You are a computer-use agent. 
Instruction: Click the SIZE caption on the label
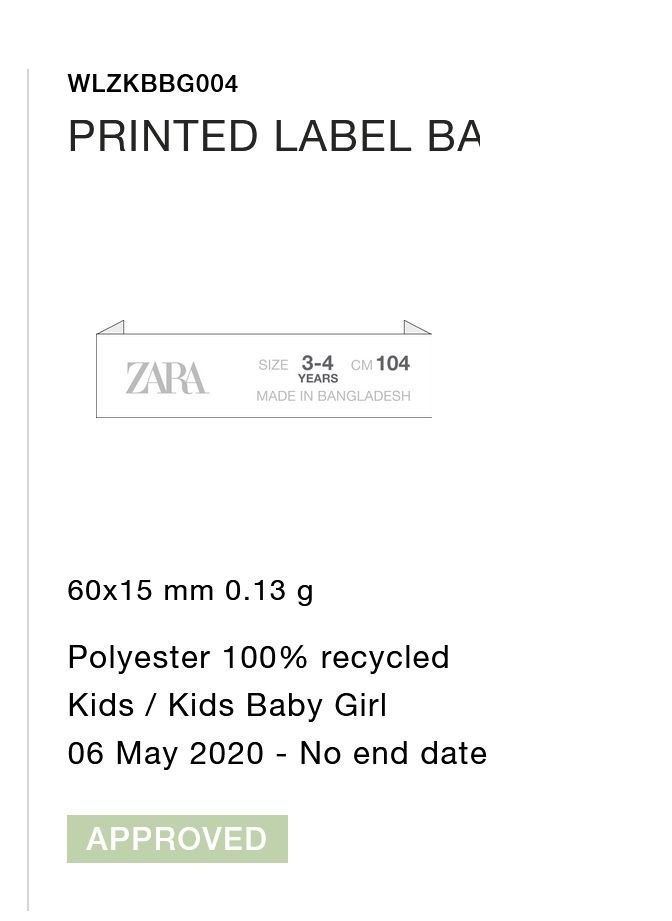pyautogui.click(x=273, y=365)
